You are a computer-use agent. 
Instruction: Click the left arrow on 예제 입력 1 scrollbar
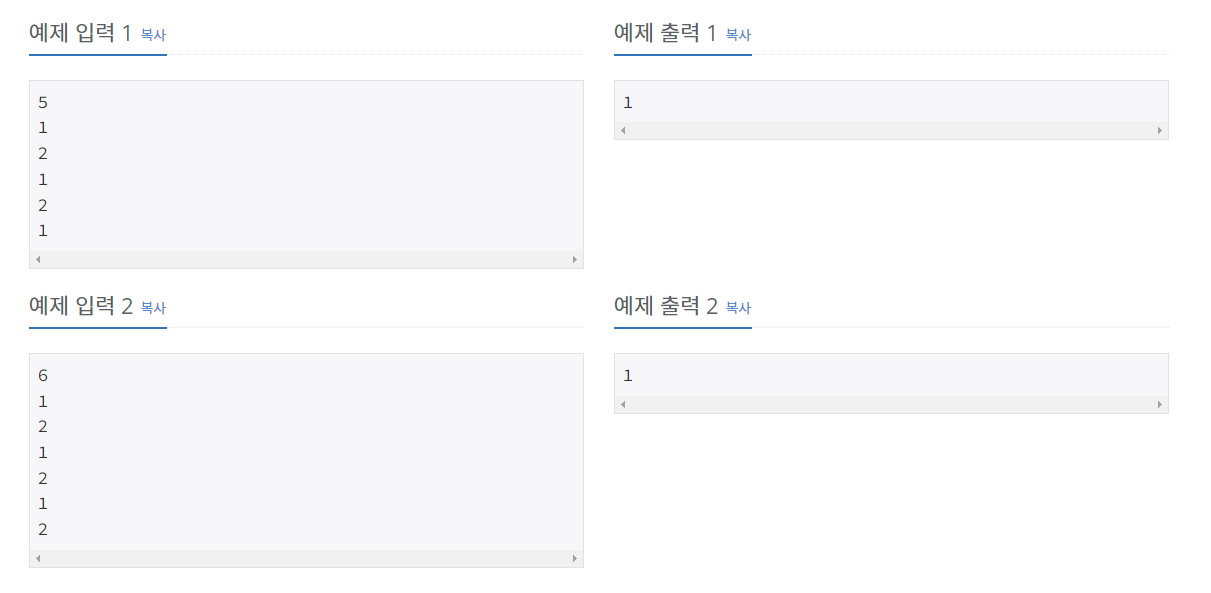38,258
